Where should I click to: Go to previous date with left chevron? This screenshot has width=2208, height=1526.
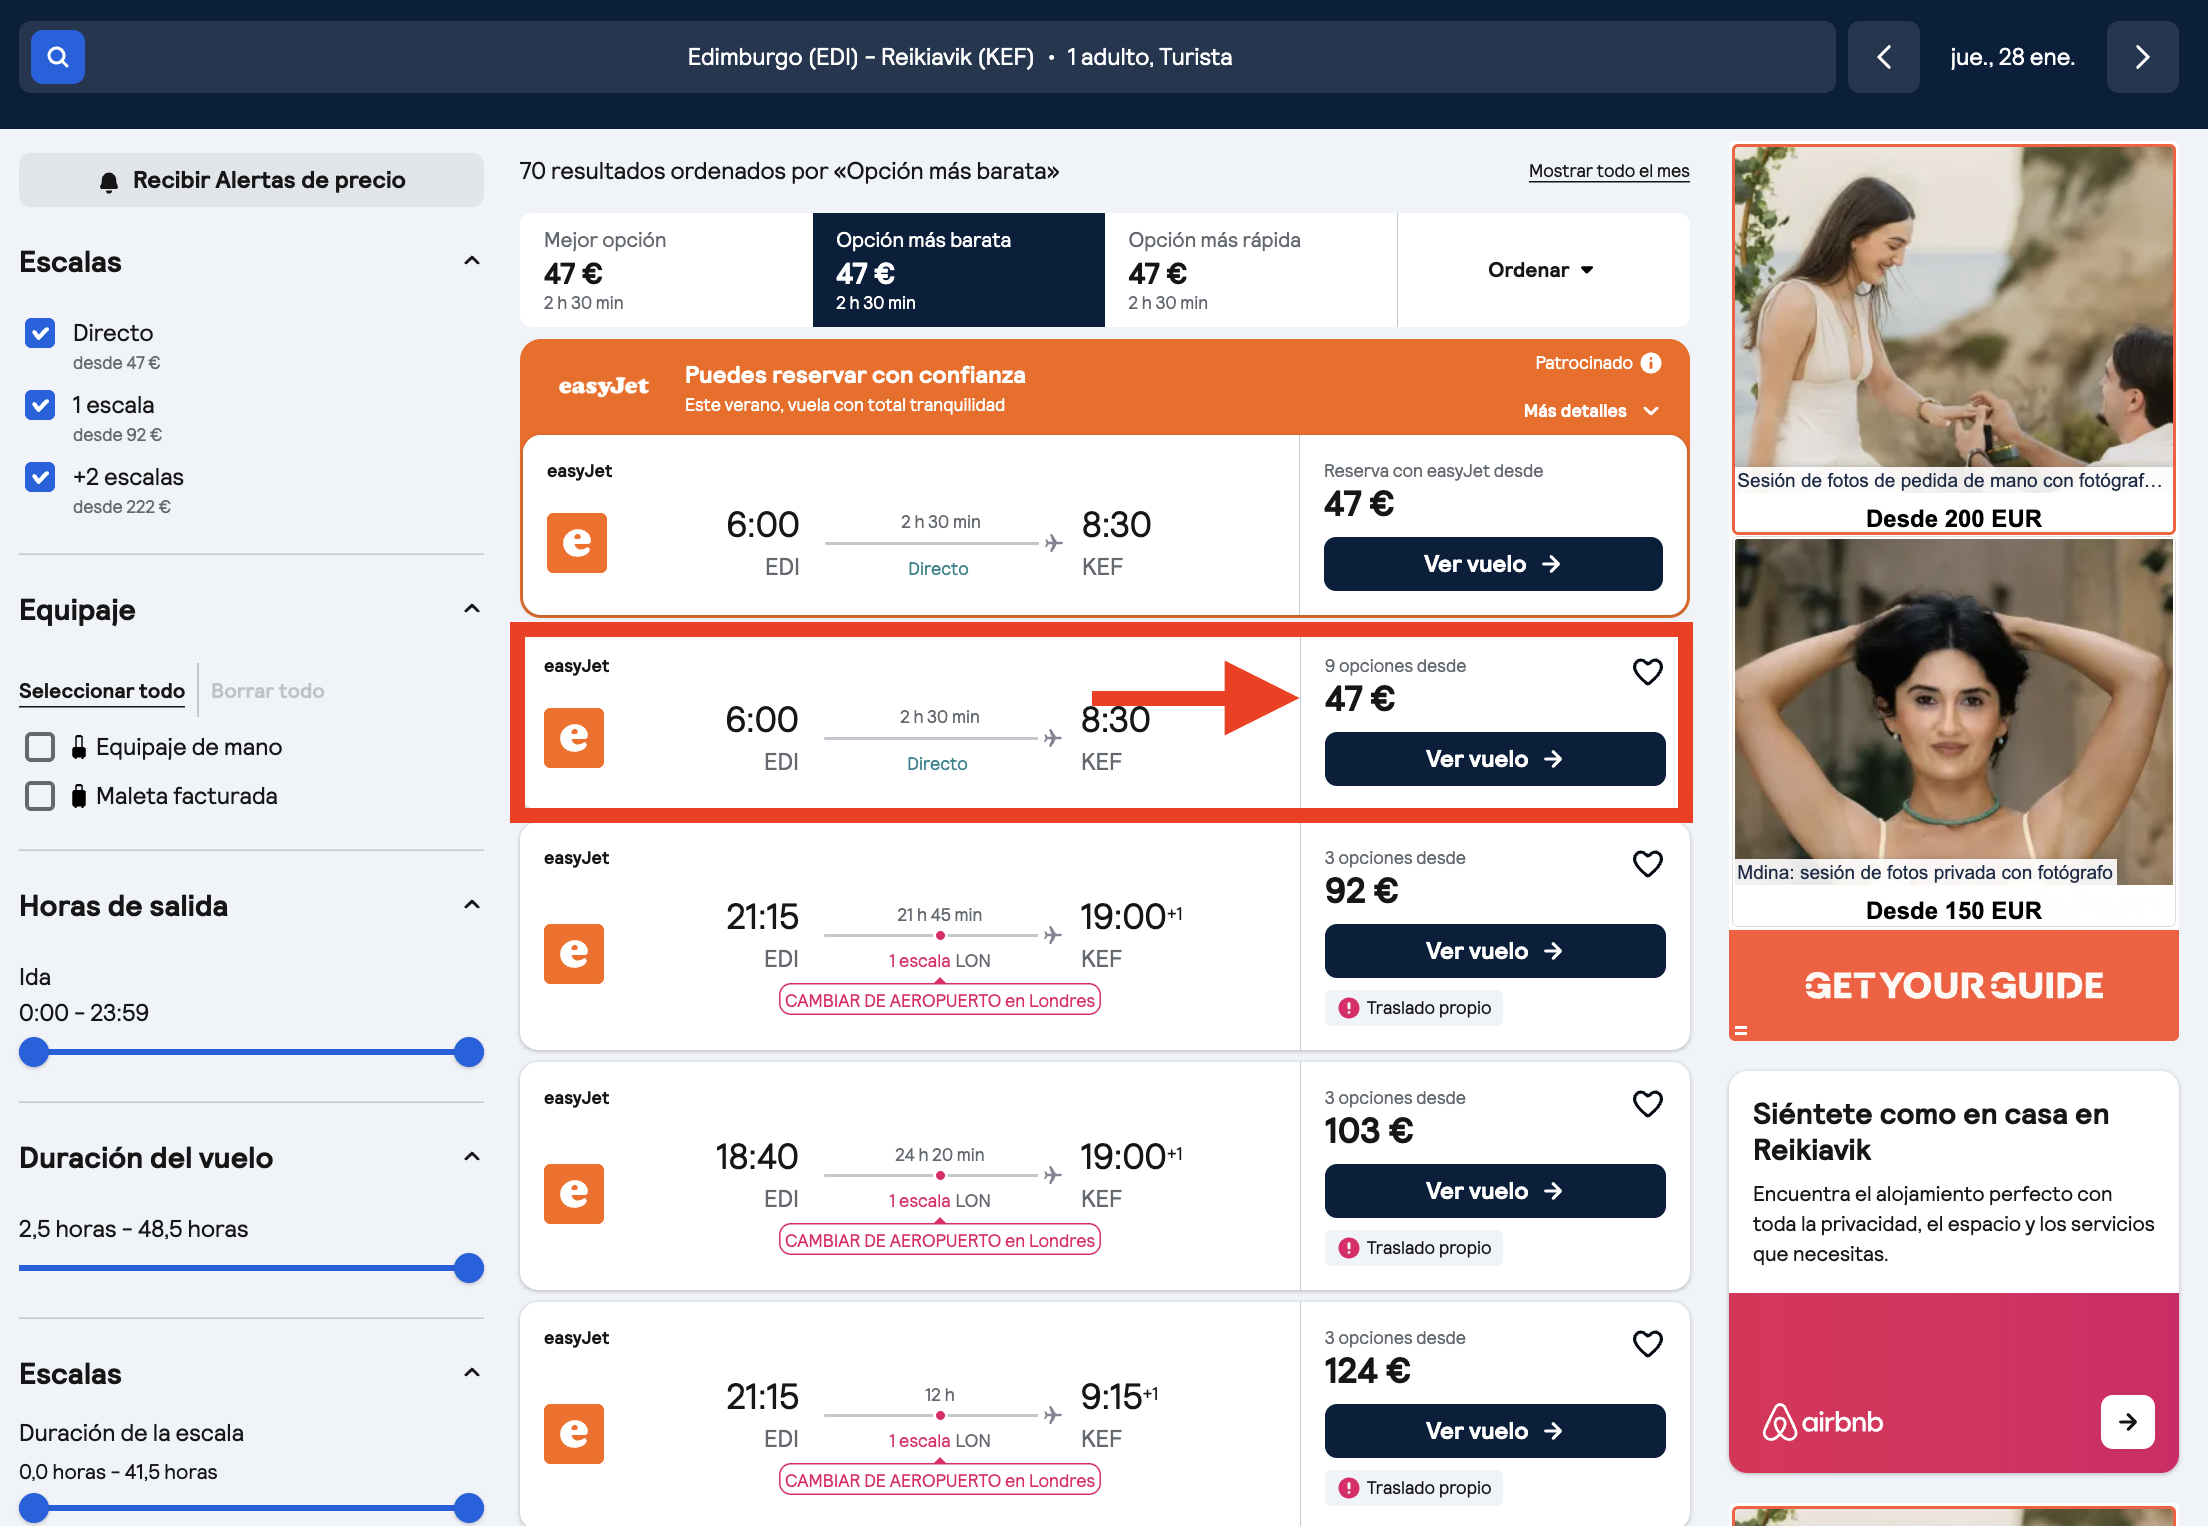click(x=1883, y=57)
